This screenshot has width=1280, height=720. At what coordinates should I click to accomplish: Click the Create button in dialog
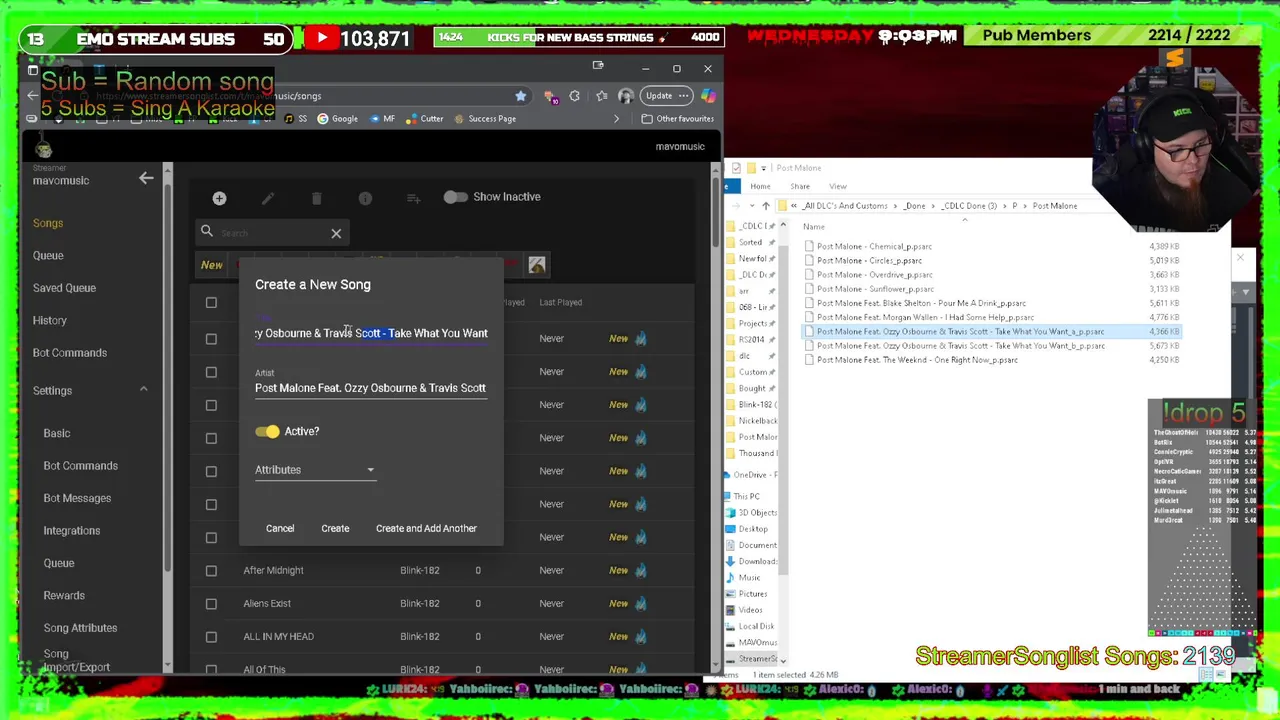[335, 528]
